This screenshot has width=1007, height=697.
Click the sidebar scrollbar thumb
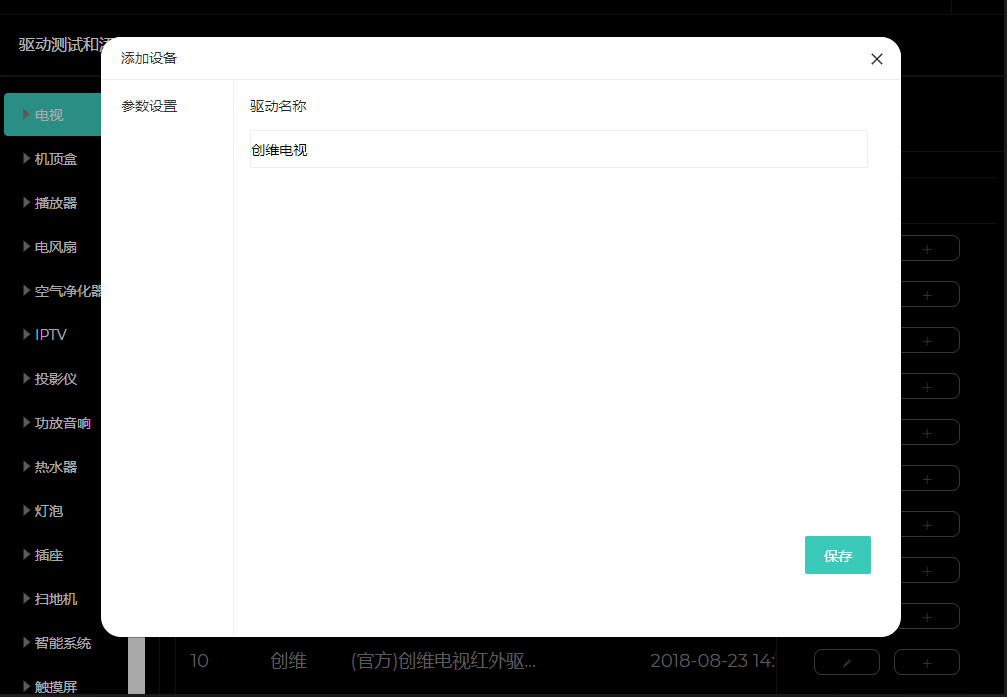136,666
